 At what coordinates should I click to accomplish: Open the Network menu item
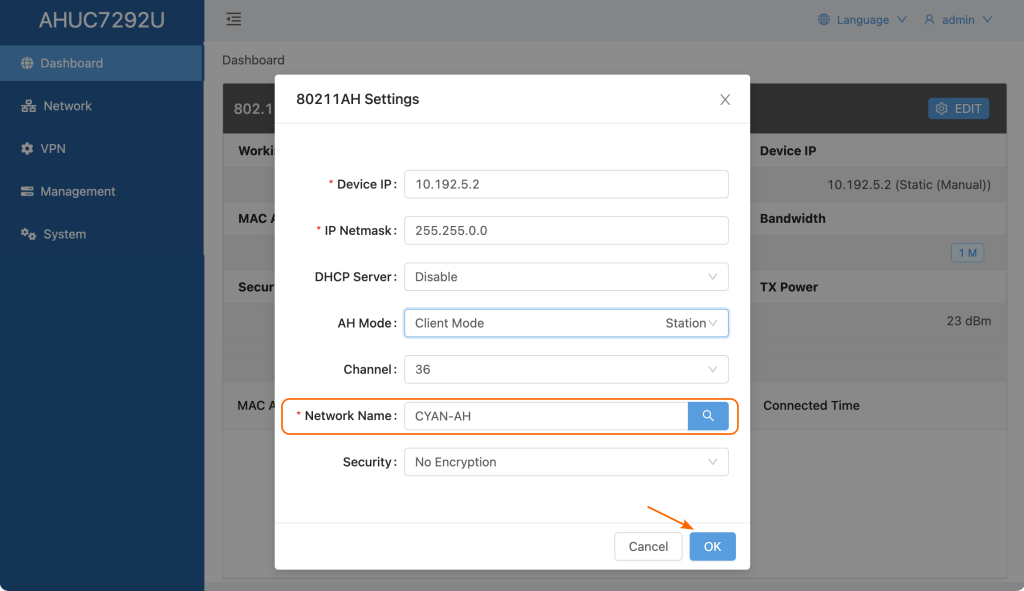(x=102, y=106)
